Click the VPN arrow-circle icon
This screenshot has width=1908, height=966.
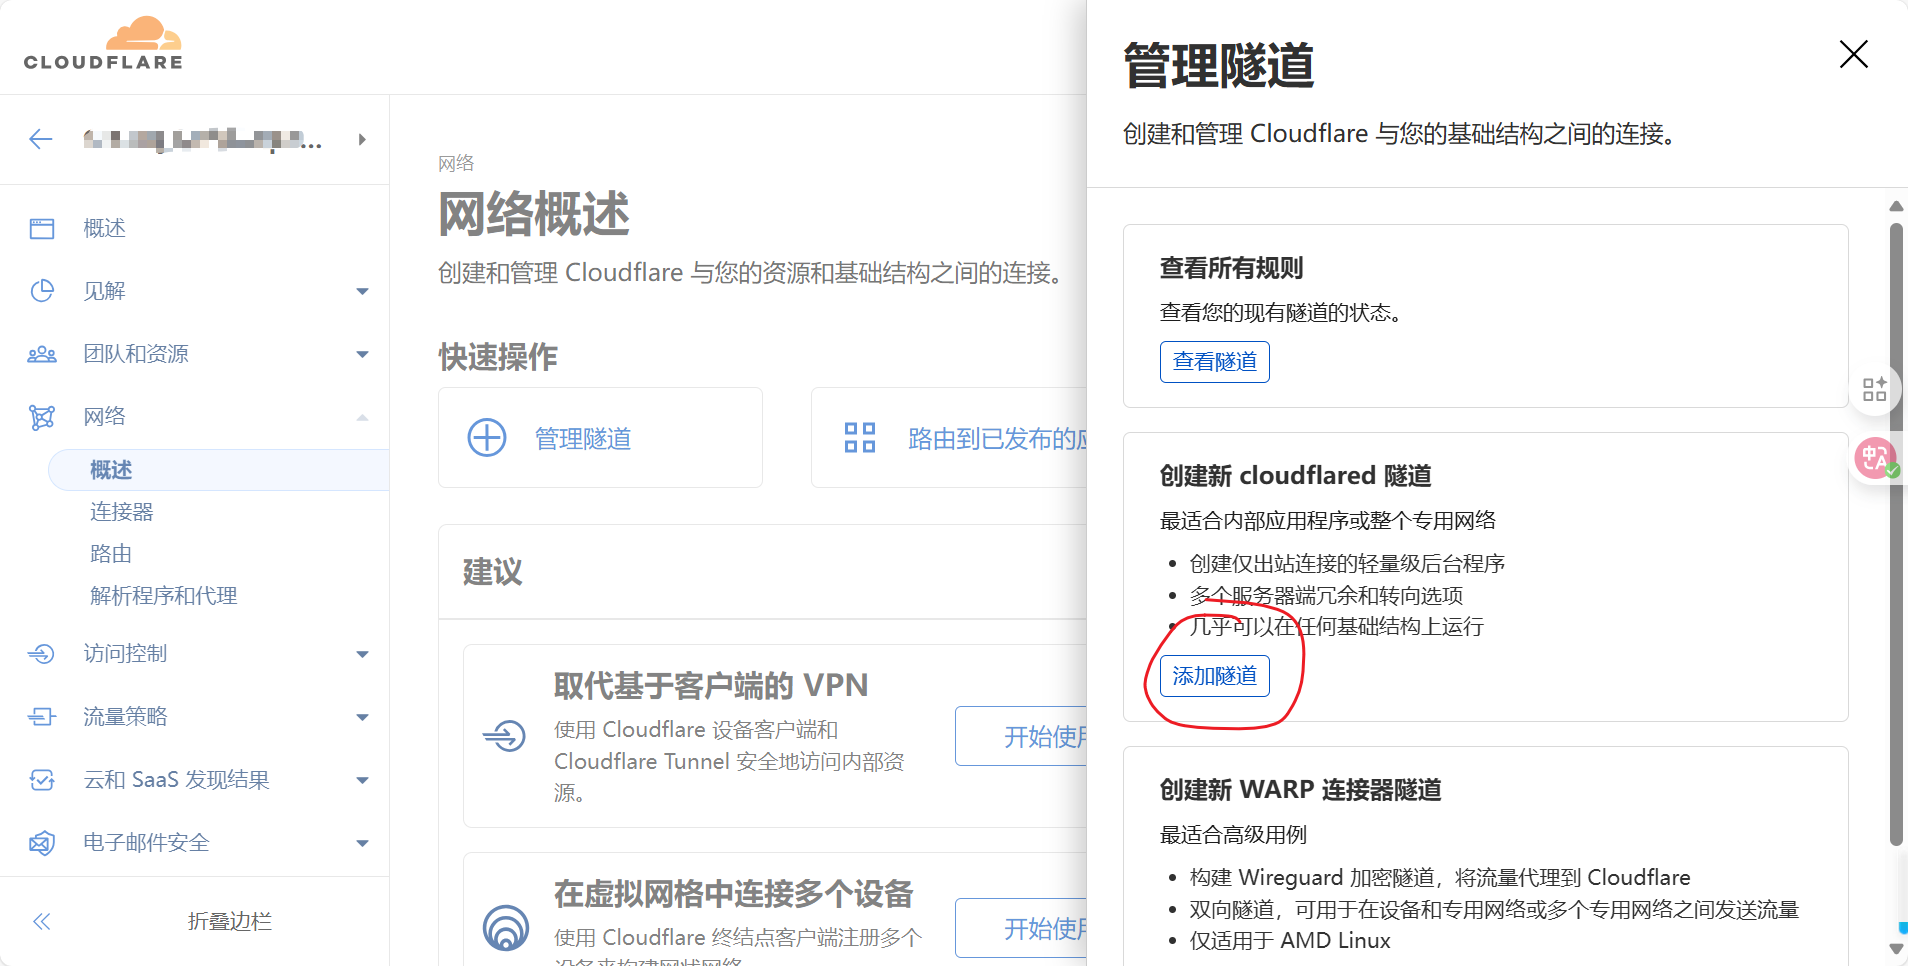(504, 737)
